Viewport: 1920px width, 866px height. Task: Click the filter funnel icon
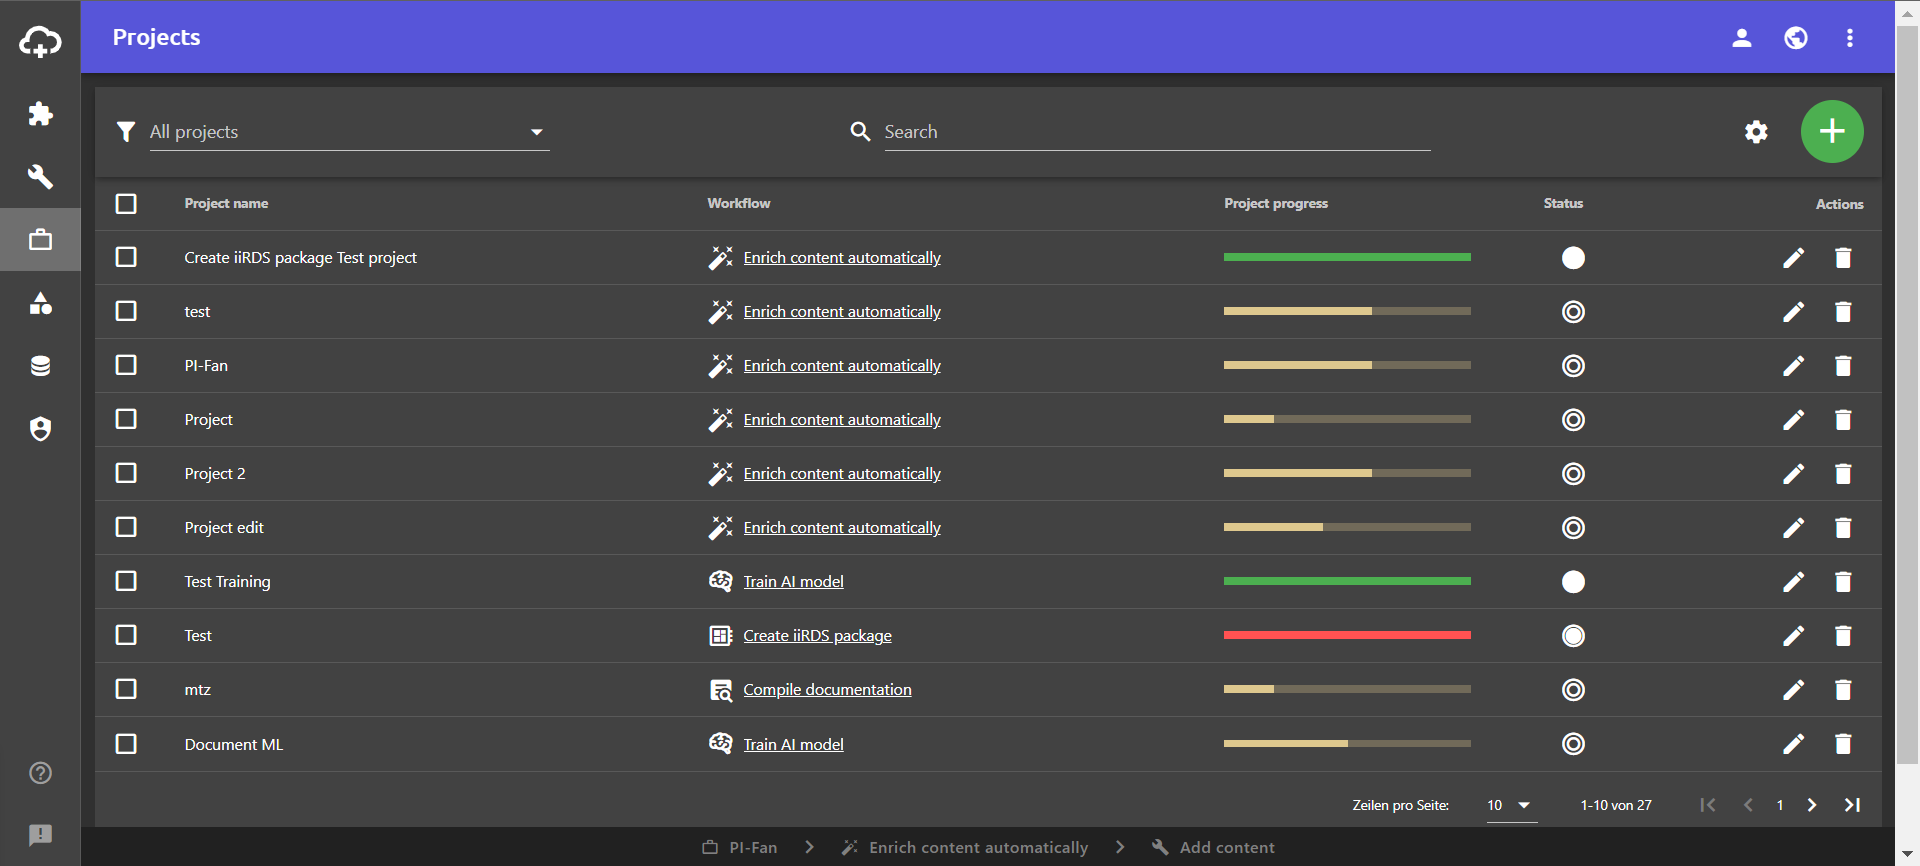click(126, 132)
